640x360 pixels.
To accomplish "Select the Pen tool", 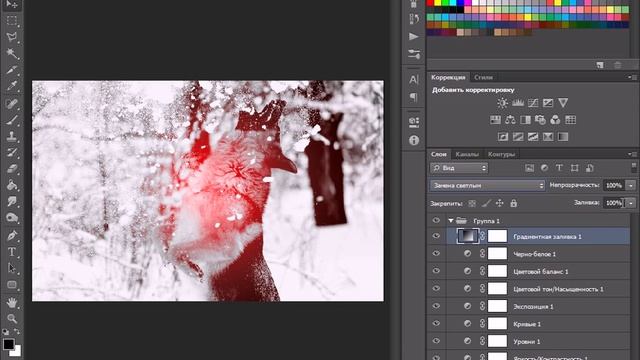I will (12, 236).
